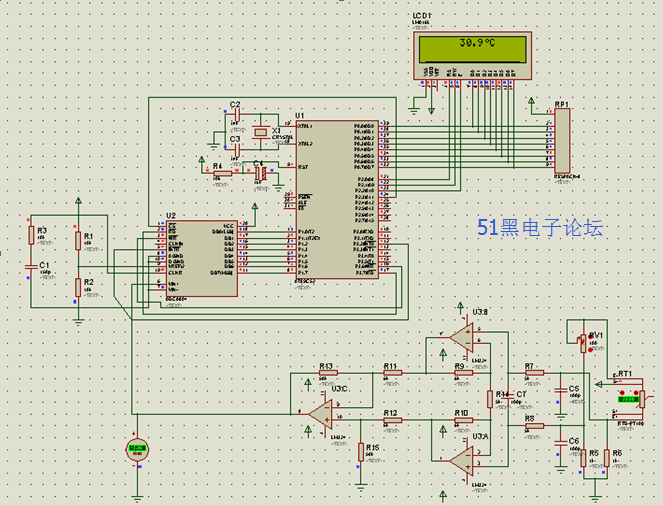Select the X1 crystal oscillator
This screenshot has width=663, height=505.
pyautogui.click(x=261, y=132)
